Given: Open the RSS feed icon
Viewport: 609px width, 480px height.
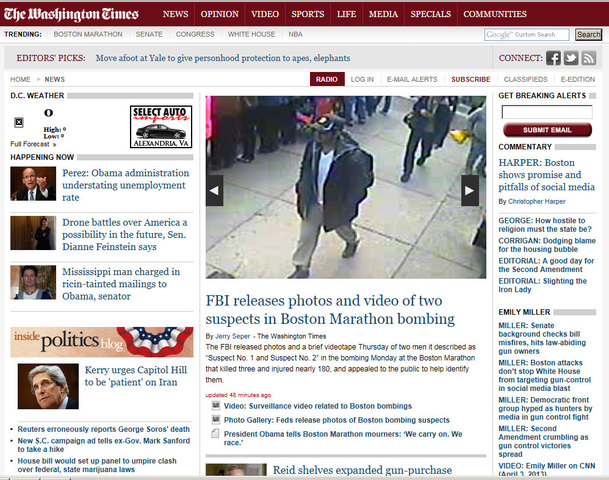Looking at the screenshot, I should tap(589, 58).
